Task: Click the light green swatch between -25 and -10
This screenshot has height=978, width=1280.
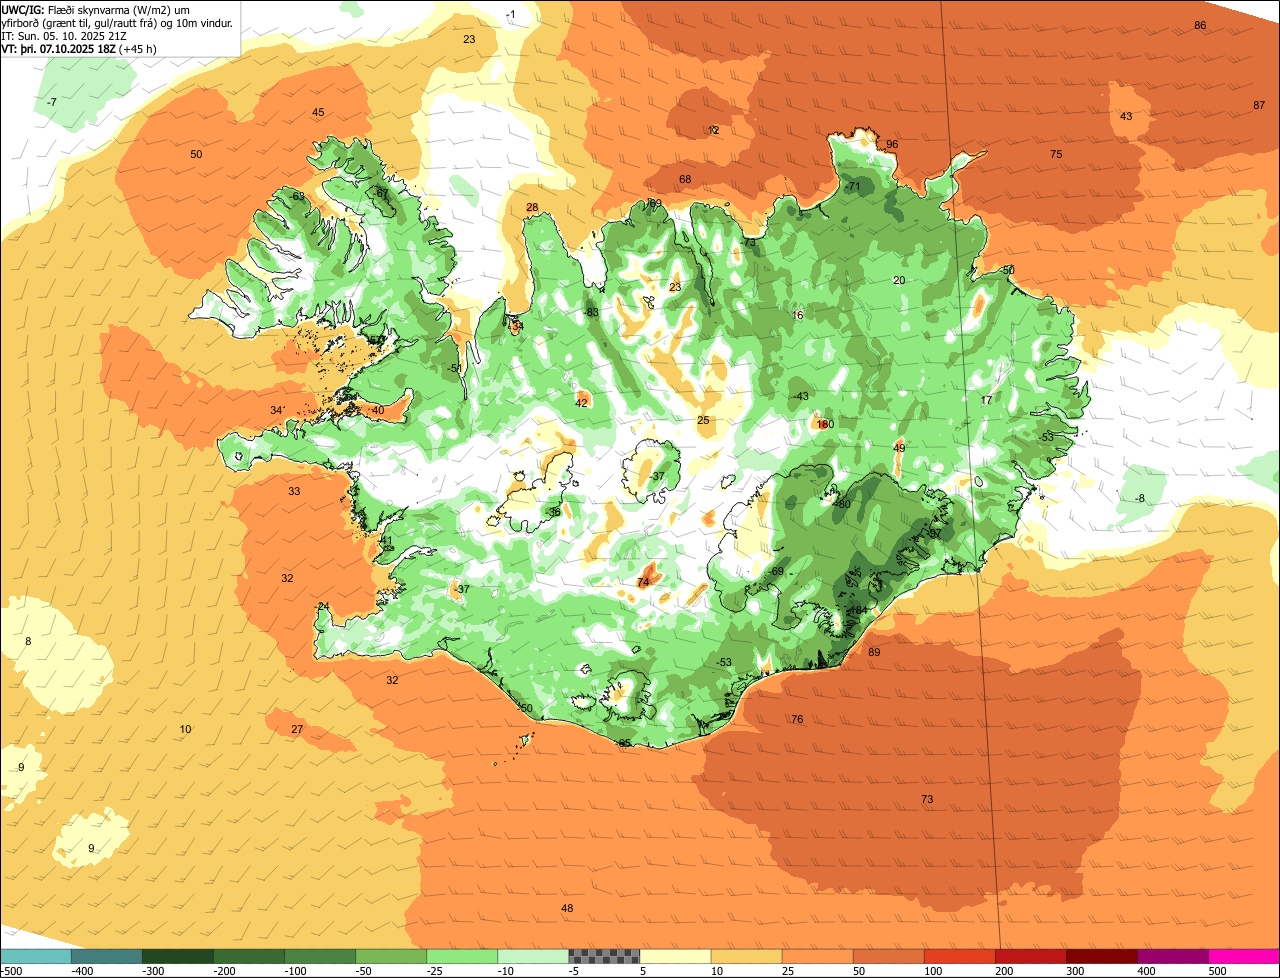Action: (x=462, y=955)
